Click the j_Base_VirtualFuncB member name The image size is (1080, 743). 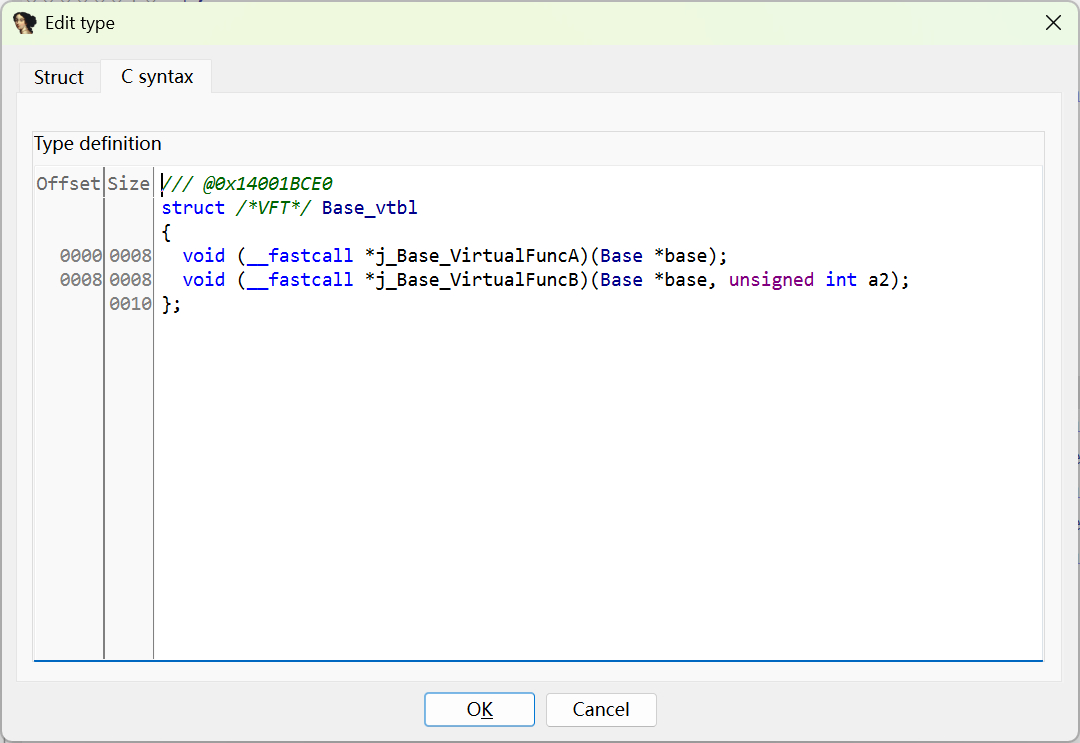tap(476, 280)
